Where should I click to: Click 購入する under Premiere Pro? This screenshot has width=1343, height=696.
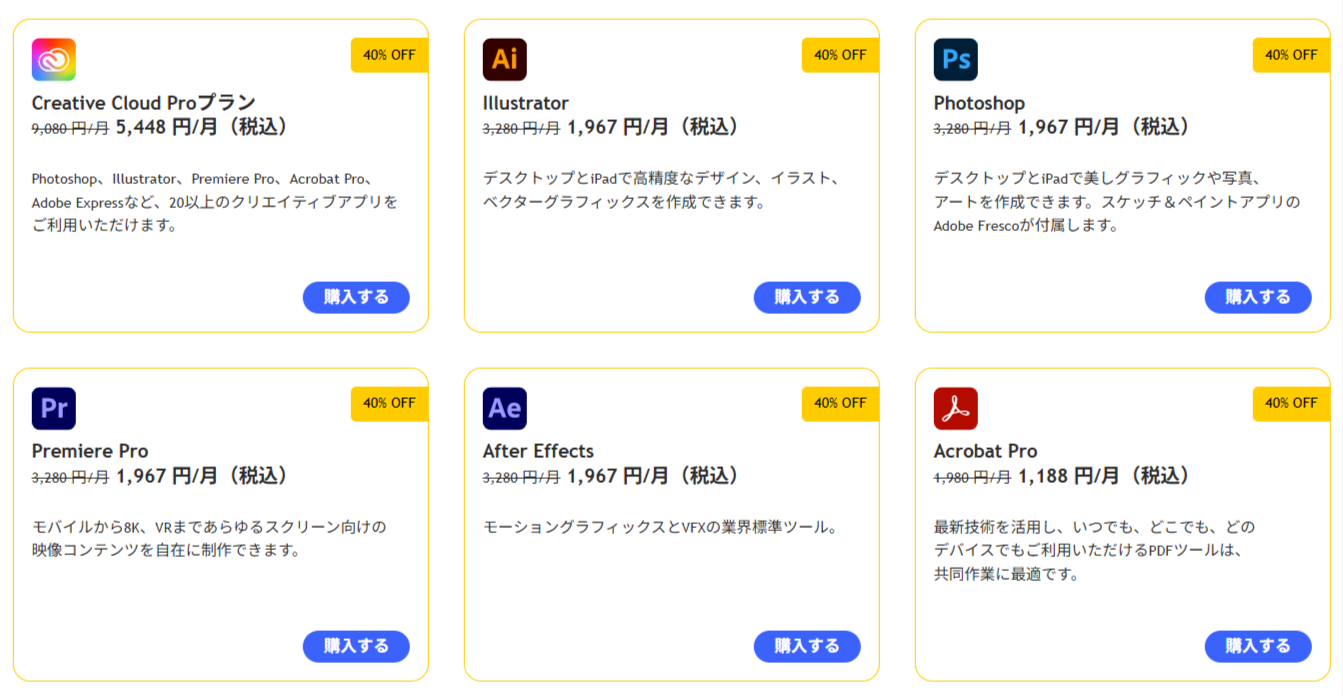(356, 646)
